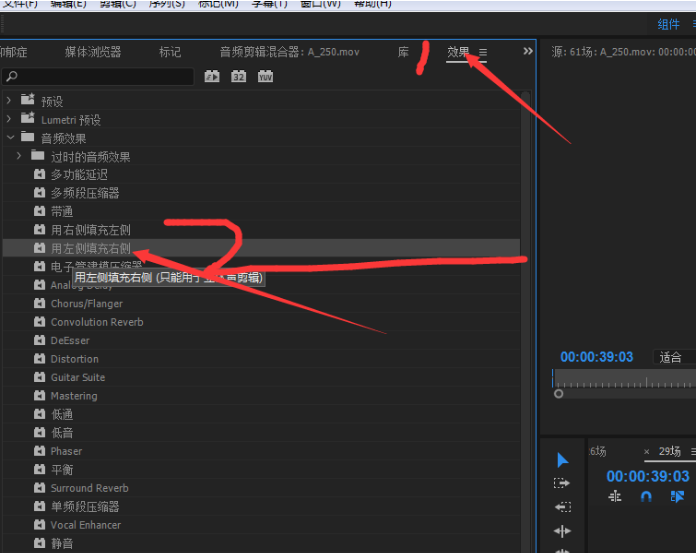
Task: Select the Selection tool arrow
Action: (562, 460)
